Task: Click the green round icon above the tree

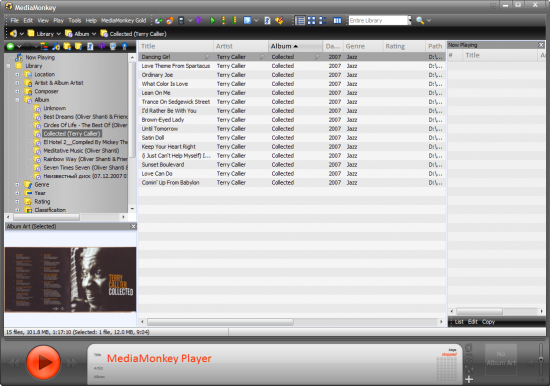Action: point(10,46)
